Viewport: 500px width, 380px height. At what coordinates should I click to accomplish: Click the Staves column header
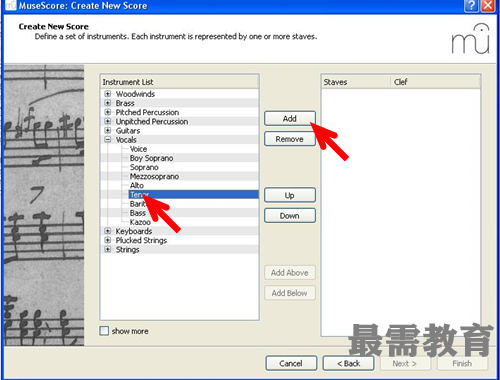(x=356, y=82)
